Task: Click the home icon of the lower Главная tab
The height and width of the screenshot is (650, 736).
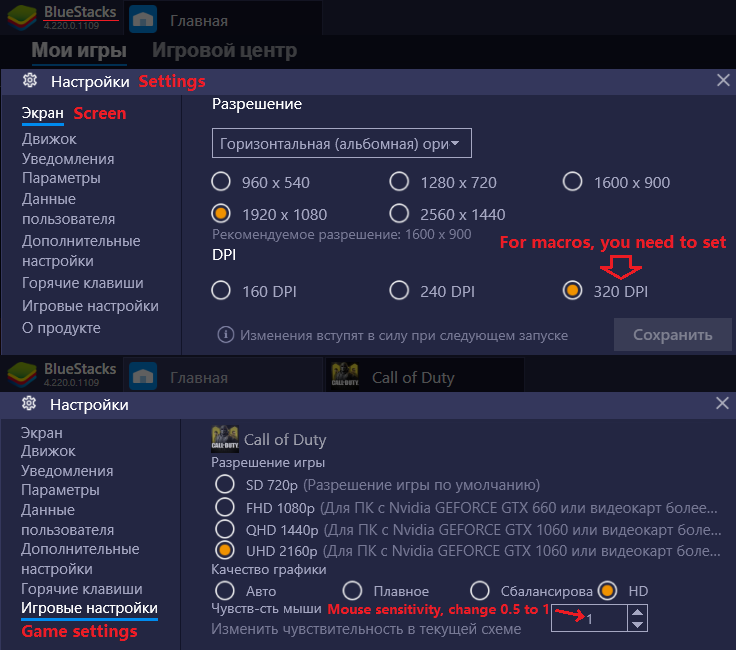Action: [143, 376]
